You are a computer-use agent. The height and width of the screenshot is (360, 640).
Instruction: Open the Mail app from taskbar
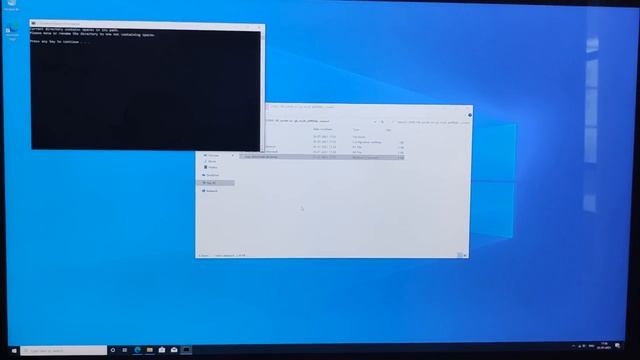tap(174, 350)
